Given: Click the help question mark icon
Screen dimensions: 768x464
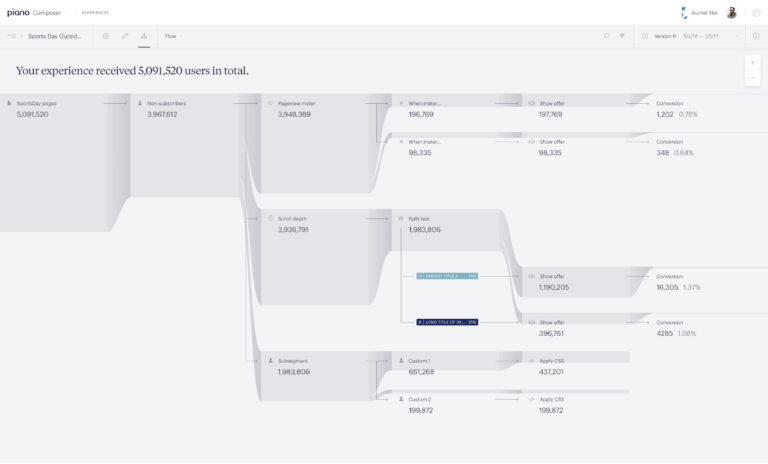Looking at the screenshot, I should tap(756, 13).
